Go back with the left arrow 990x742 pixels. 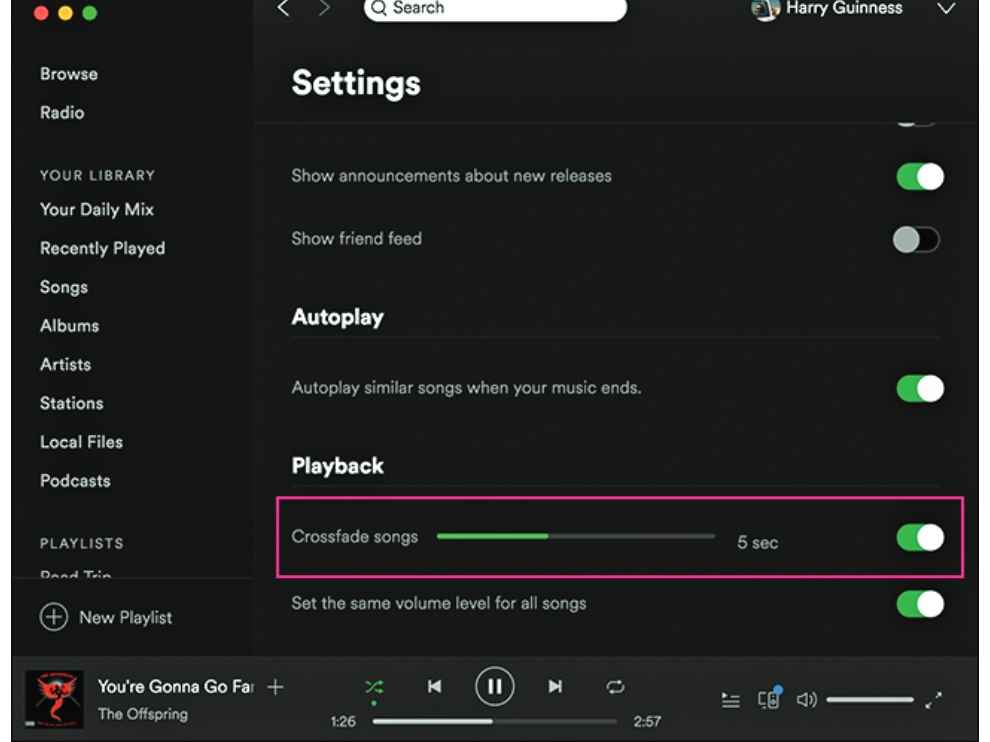pos(283,9)
